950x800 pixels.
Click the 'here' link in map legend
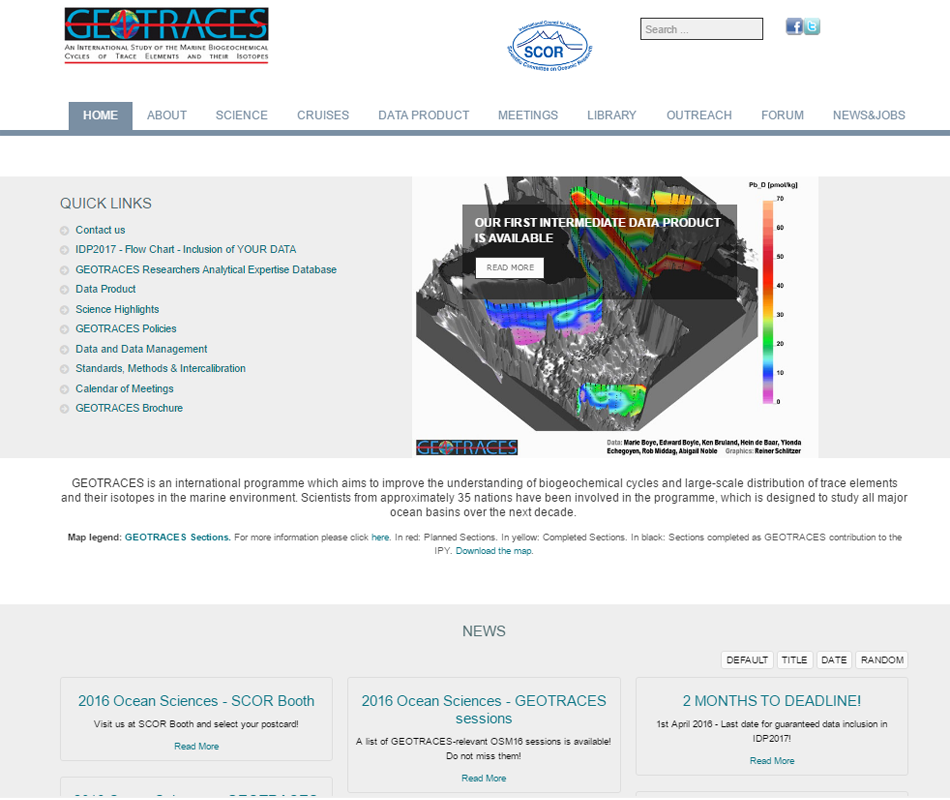point(380,538)
